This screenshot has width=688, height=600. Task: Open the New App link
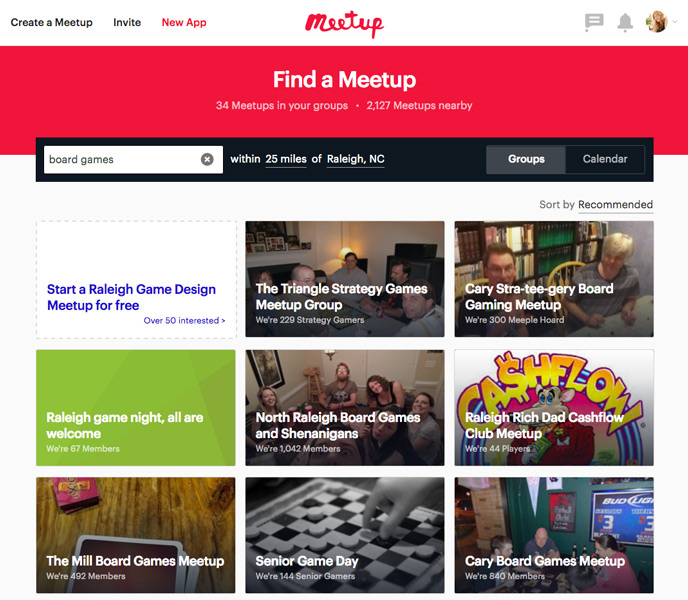tap(184, 22)
